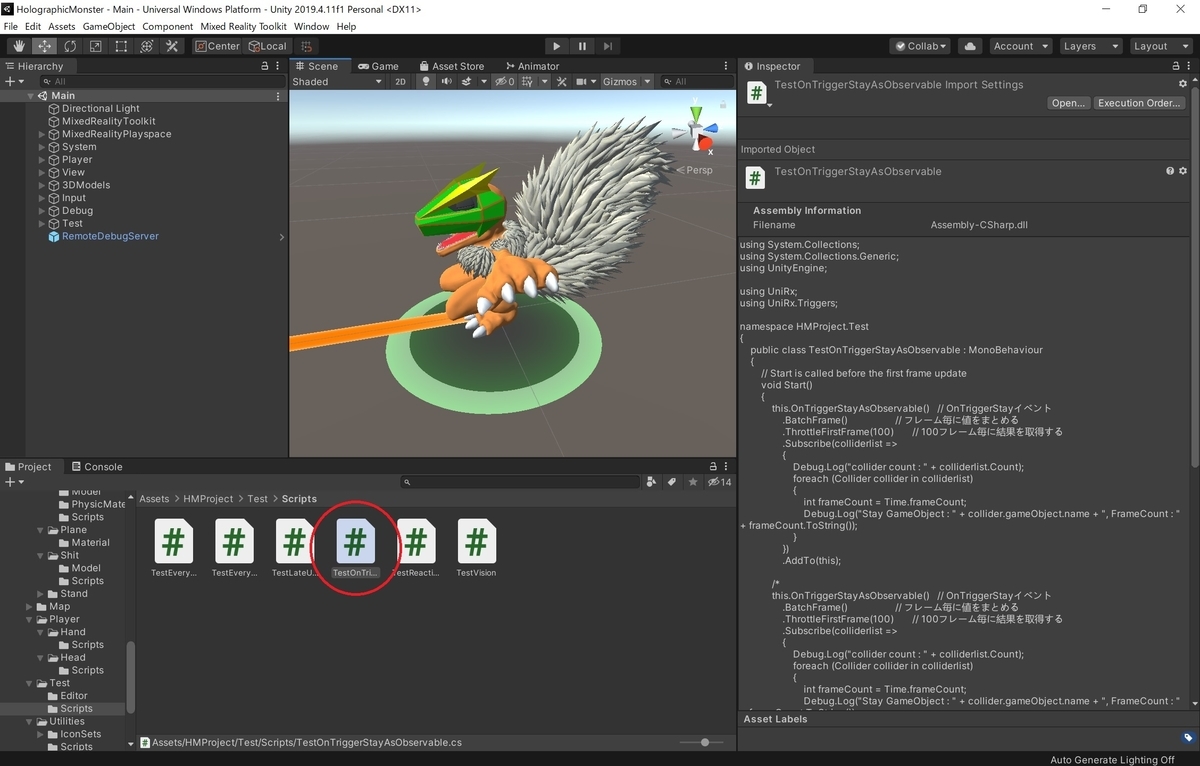Select TestVision script thumbnail
Screen dimensions: 1200x766
click(x=476, y=549)
